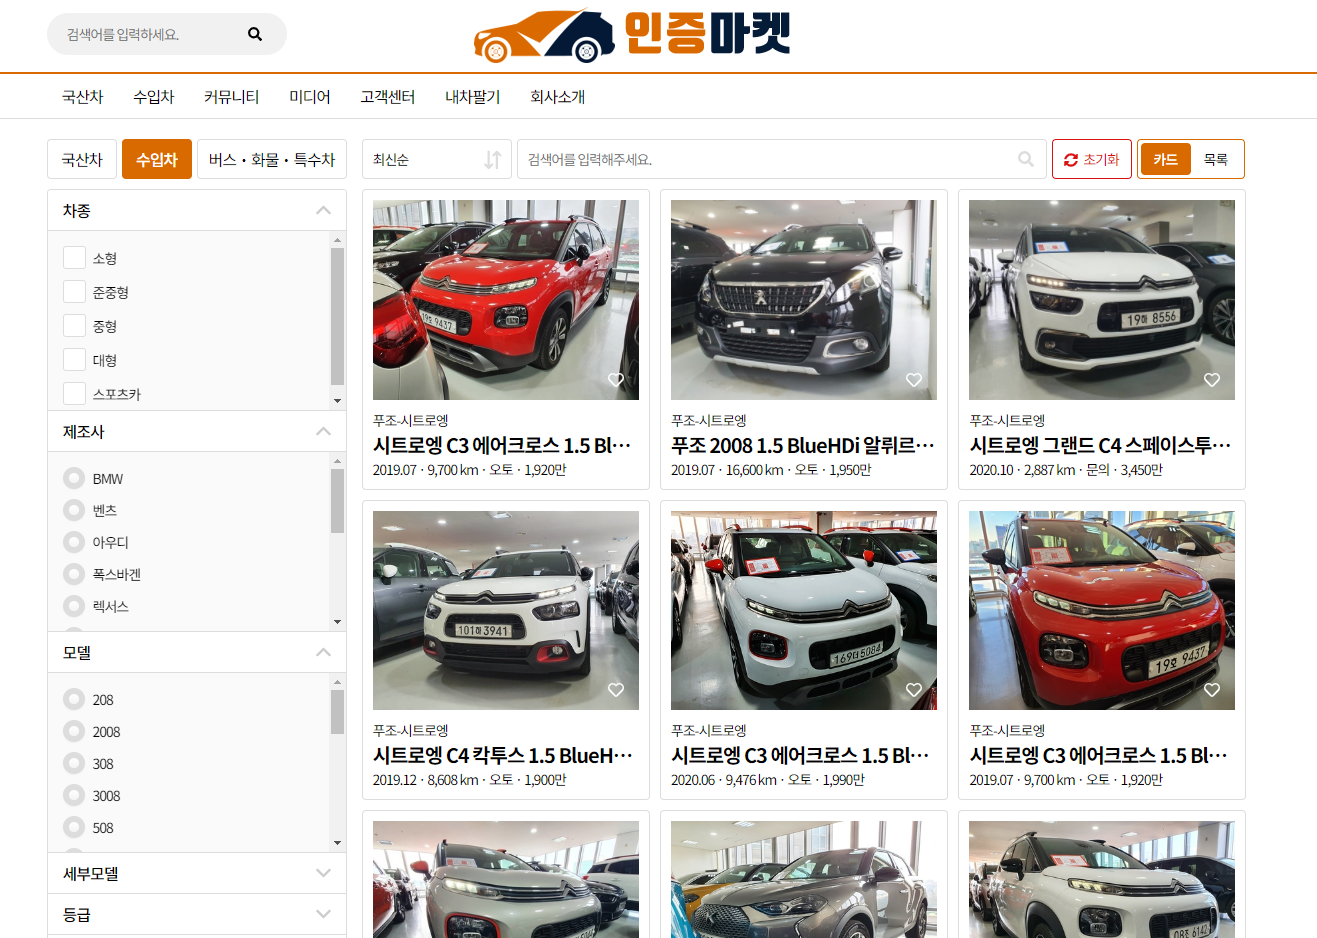Favorite the 푸조 2008 1.5 BlueHDi car with heart
This screenshot has height=938, width=1317.
[914, 380]
